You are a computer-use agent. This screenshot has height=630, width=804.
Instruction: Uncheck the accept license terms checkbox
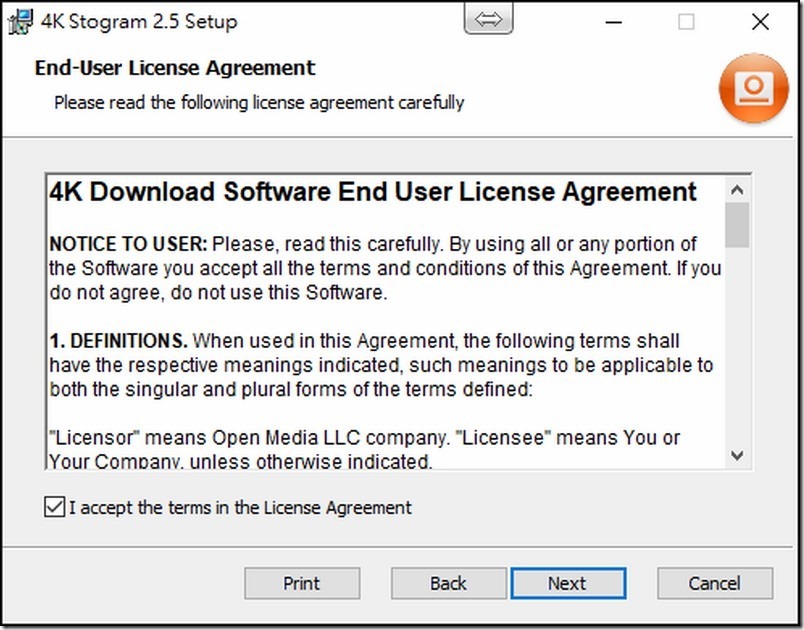(54, 507)
